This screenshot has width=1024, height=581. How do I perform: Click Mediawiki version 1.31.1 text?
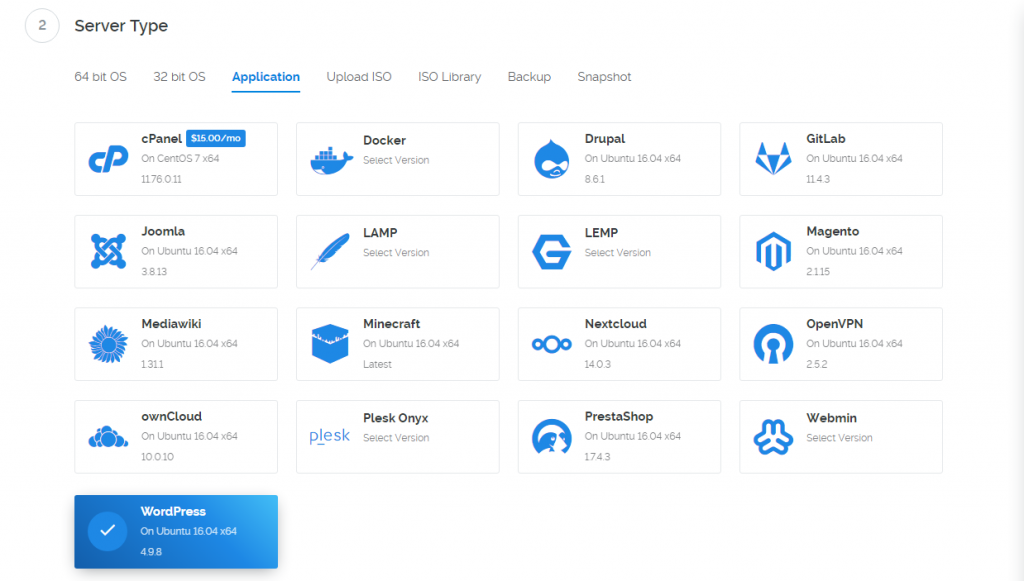pos(152,364)
